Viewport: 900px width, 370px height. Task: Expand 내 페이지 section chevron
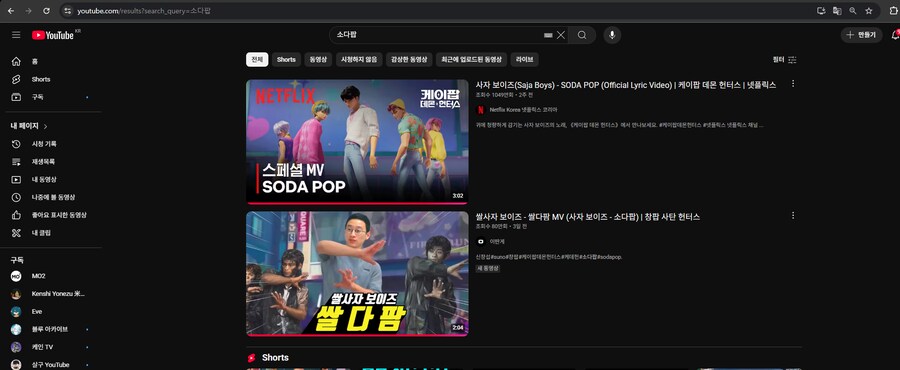click(x=46, y=126)
